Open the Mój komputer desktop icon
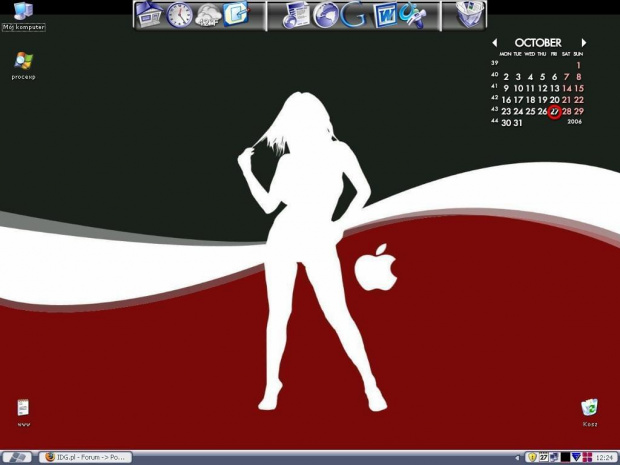This screenshot has width=620, height=465. pyautogui.click(x=23, y=12)
